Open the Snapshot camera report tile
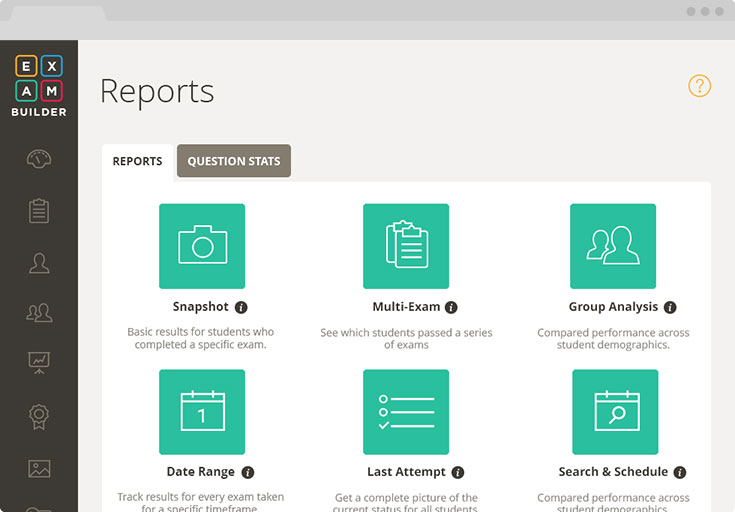This screenshot has width=735, height=512. 202,246
